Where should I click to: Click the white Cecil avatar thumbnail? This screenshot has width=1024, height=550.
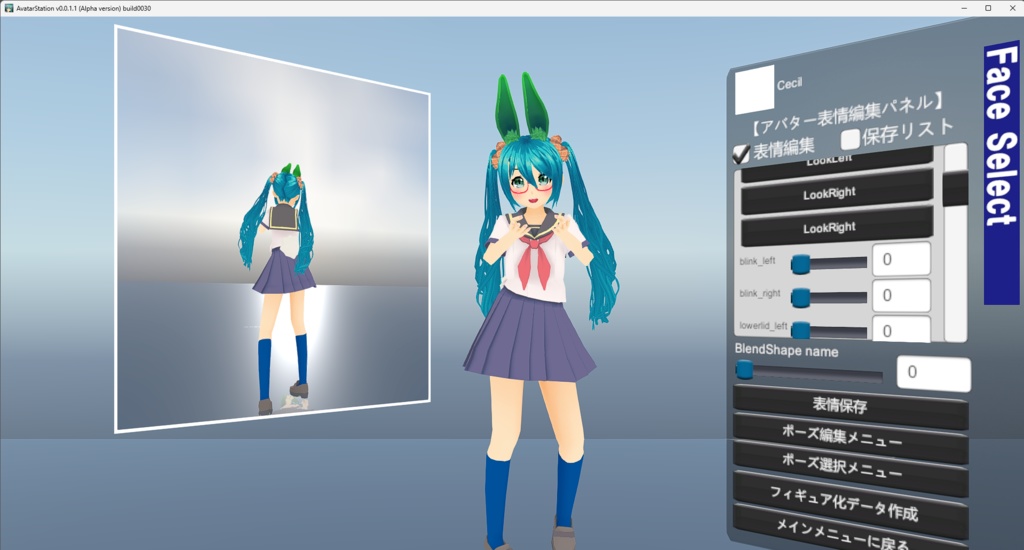[x=755, y=89]
